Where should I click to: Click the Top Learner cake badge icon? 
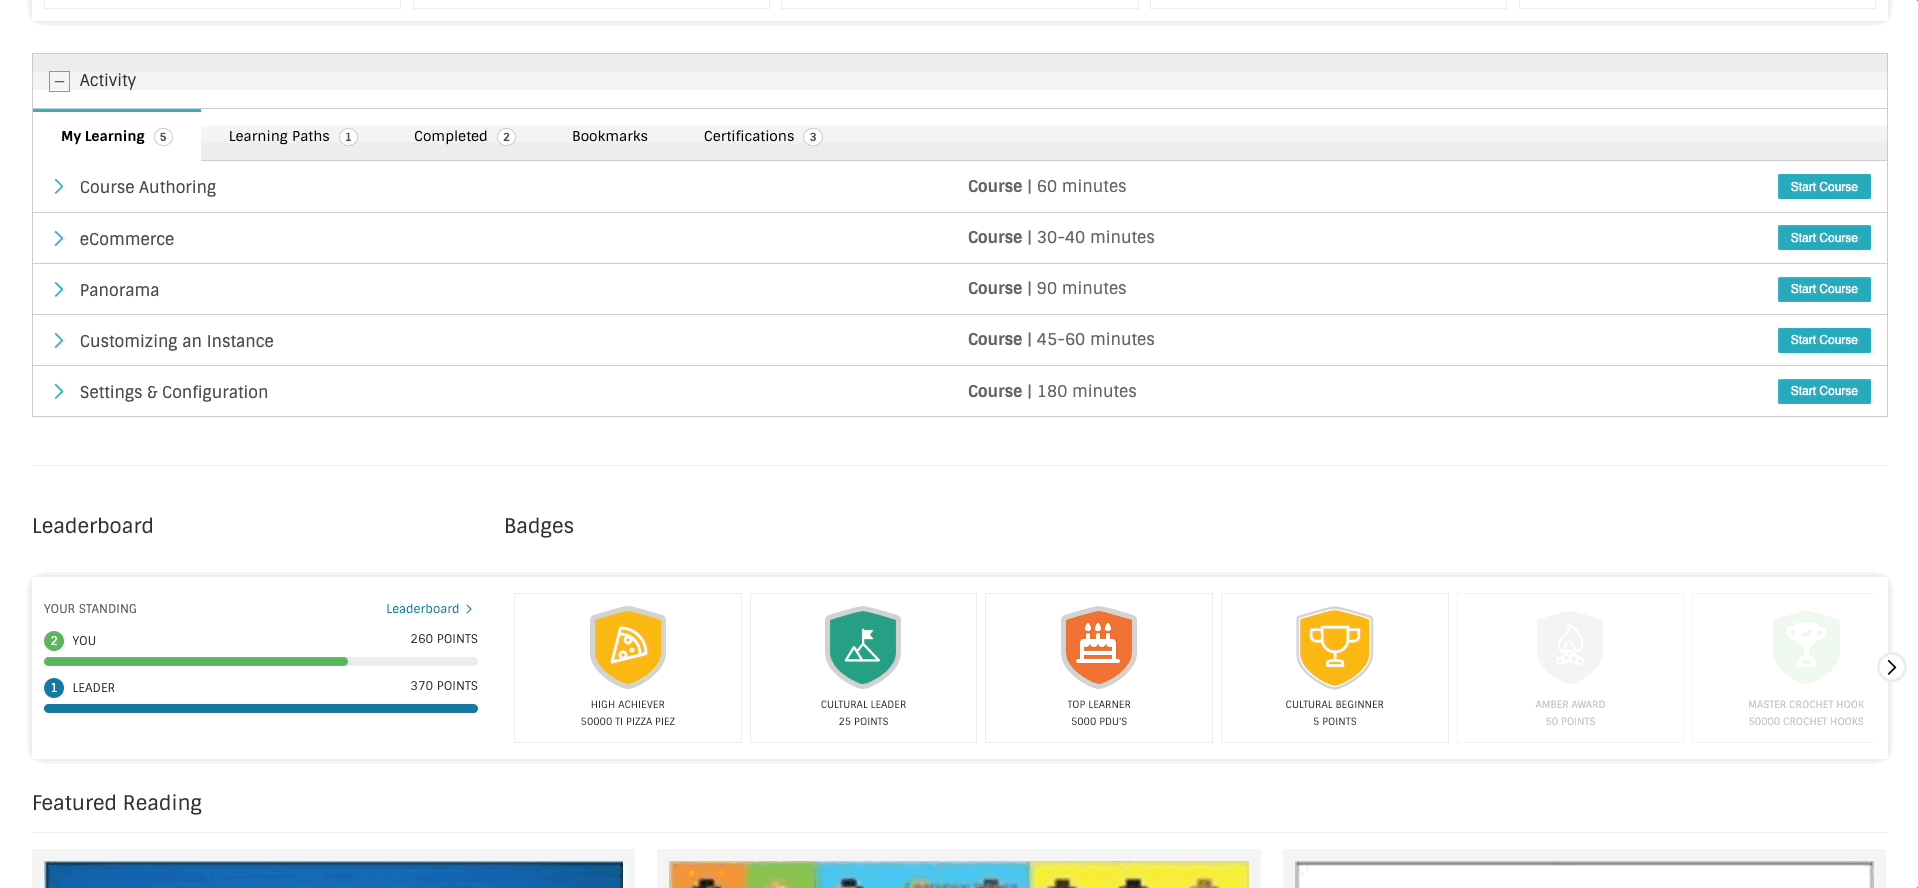click(x=1099, y=647)
